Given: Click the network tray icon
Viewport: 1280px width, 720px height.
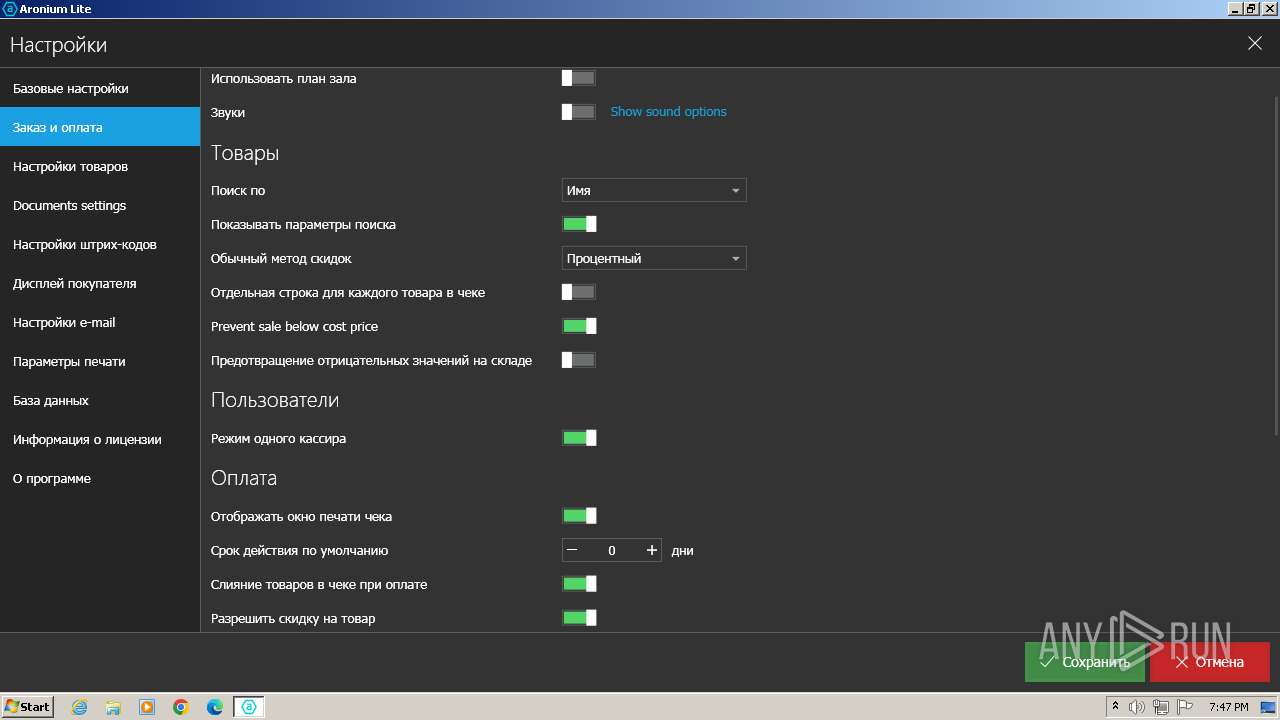Looking at the screenshot, I should [x=1160, y=707].
